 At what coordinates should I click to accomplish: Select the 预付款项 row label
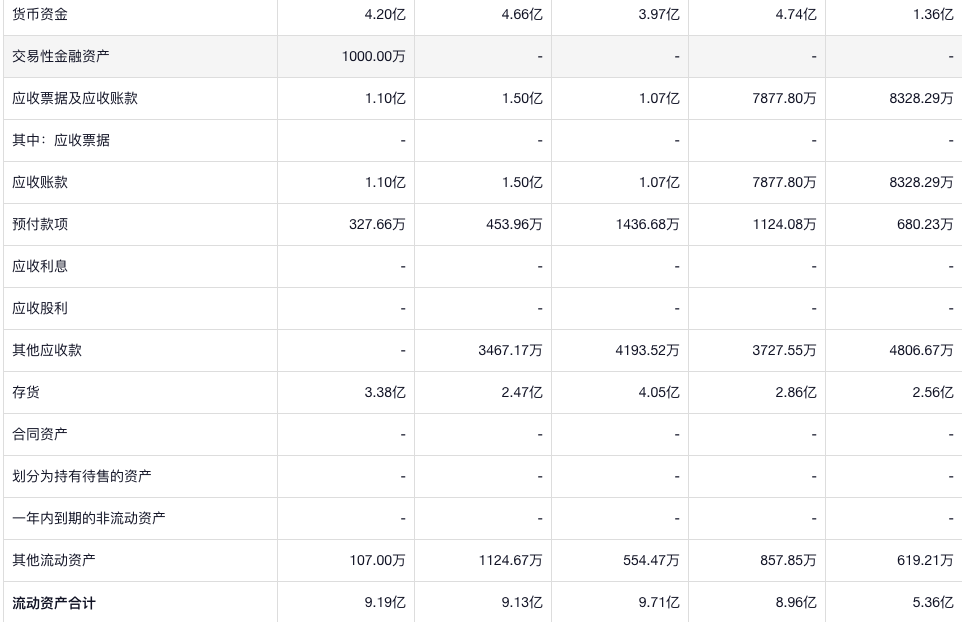pos(40,224)
